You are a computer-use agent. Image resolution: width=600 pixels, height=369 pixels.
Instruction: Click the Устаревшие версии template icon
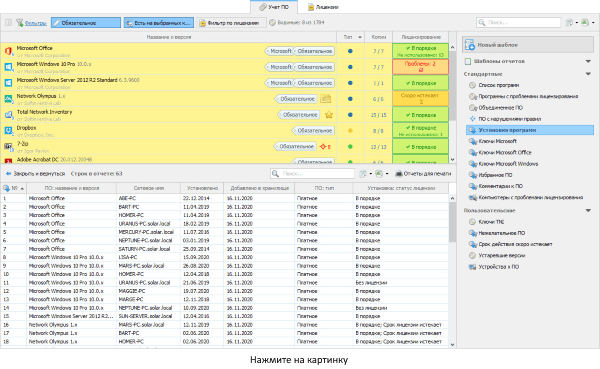pyautogui.click(x=473, y=255)
